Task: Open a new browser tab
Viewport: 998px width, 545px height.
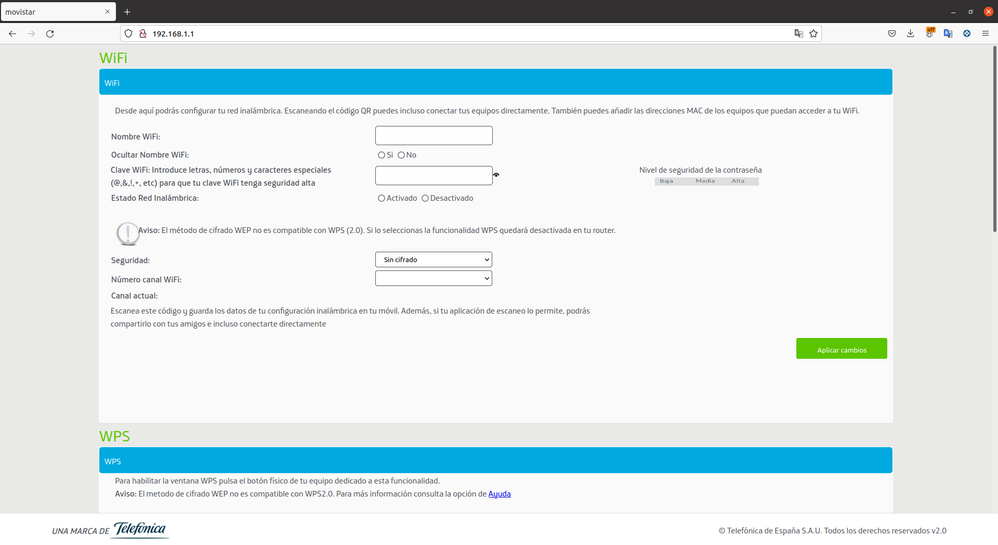Action: (x=127, y=11)
